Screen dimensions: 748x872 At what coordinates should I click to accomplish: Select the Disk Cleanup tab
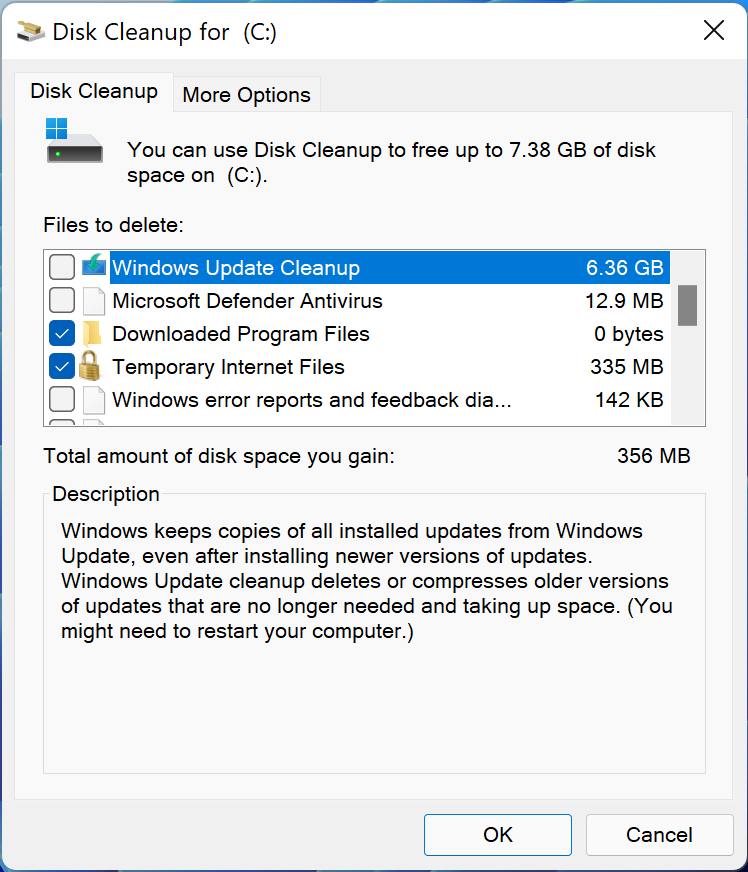93,91
